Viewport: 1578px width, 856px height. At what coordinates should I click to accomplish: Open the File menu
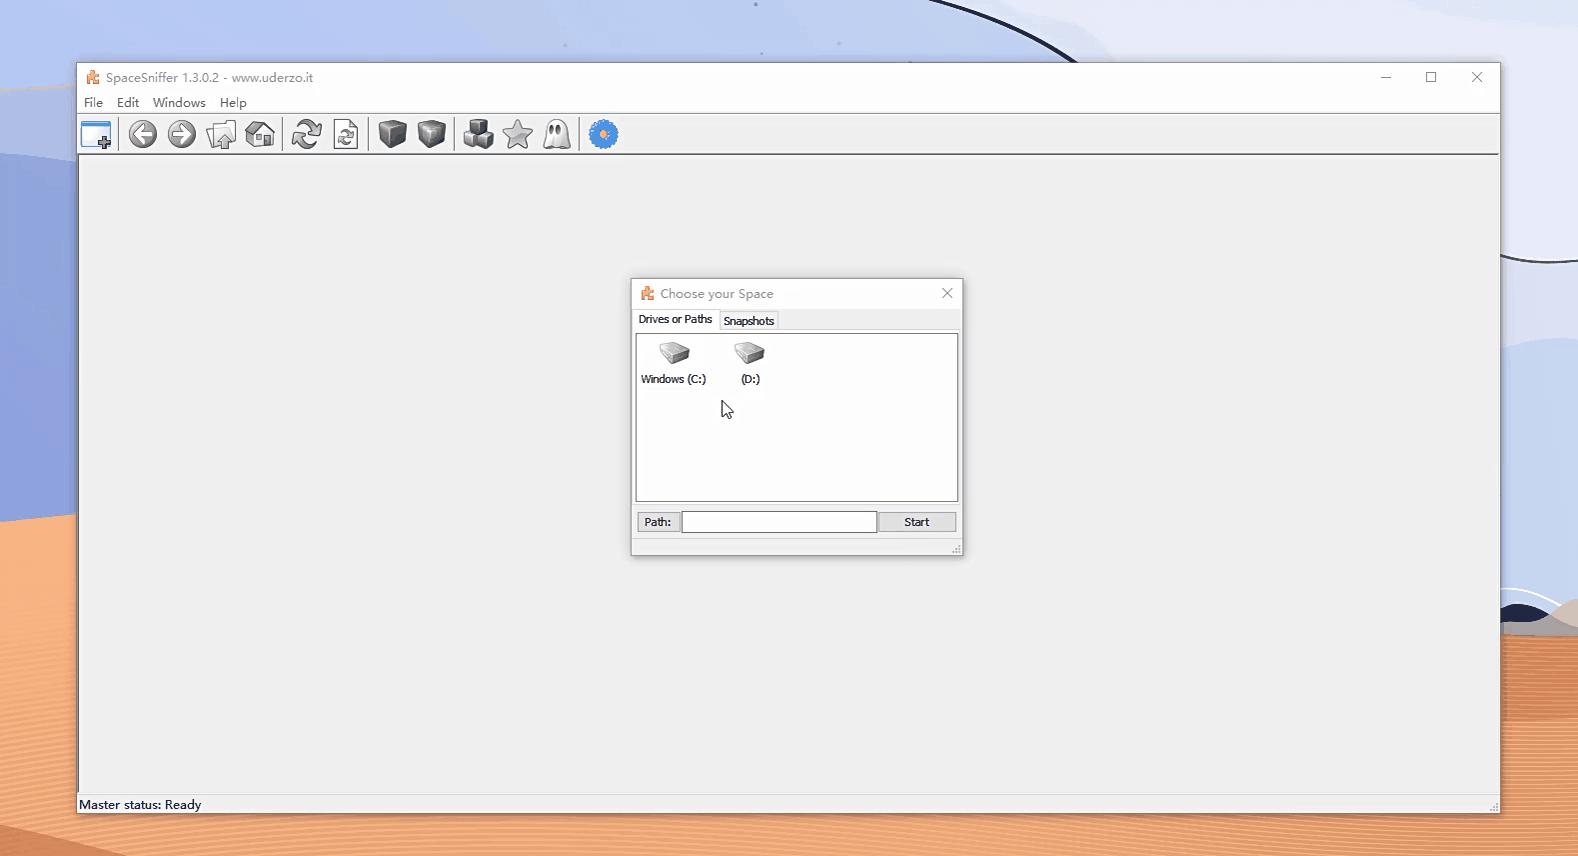(x=93, y=103)
